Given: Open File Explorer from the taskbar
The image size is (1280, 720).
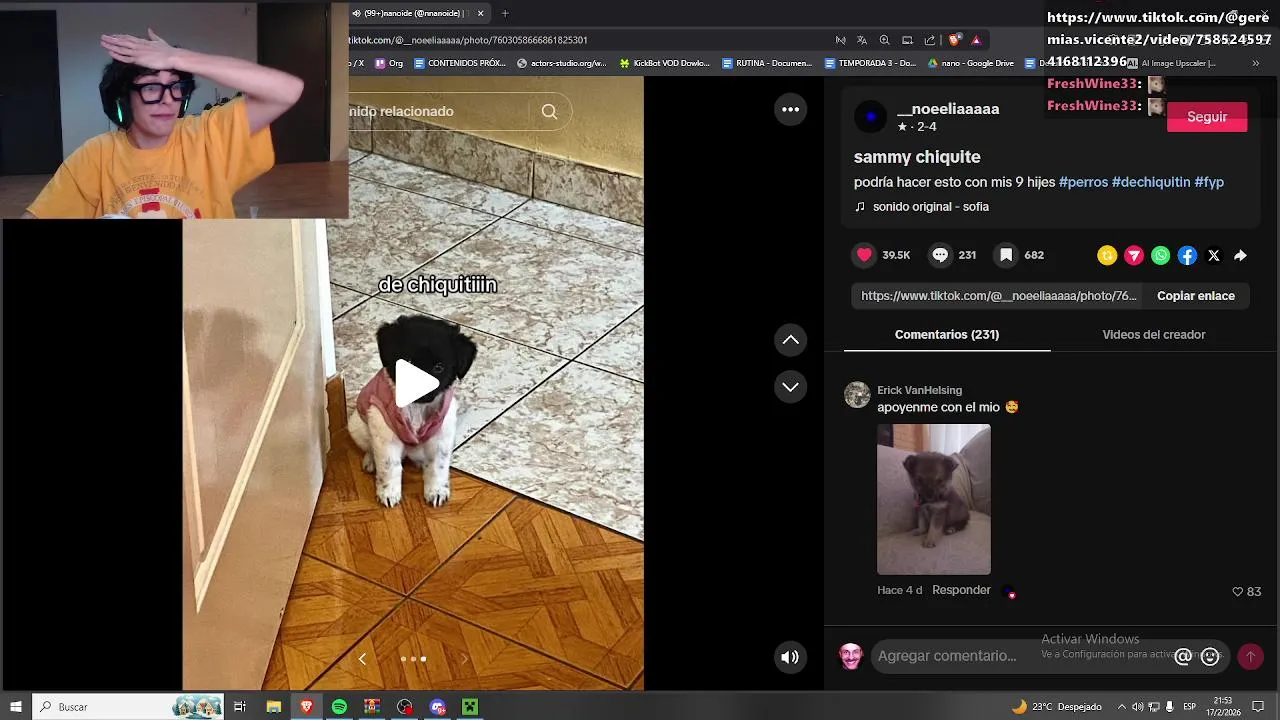Looking at the screenshot, I should [x=273, y=707].
